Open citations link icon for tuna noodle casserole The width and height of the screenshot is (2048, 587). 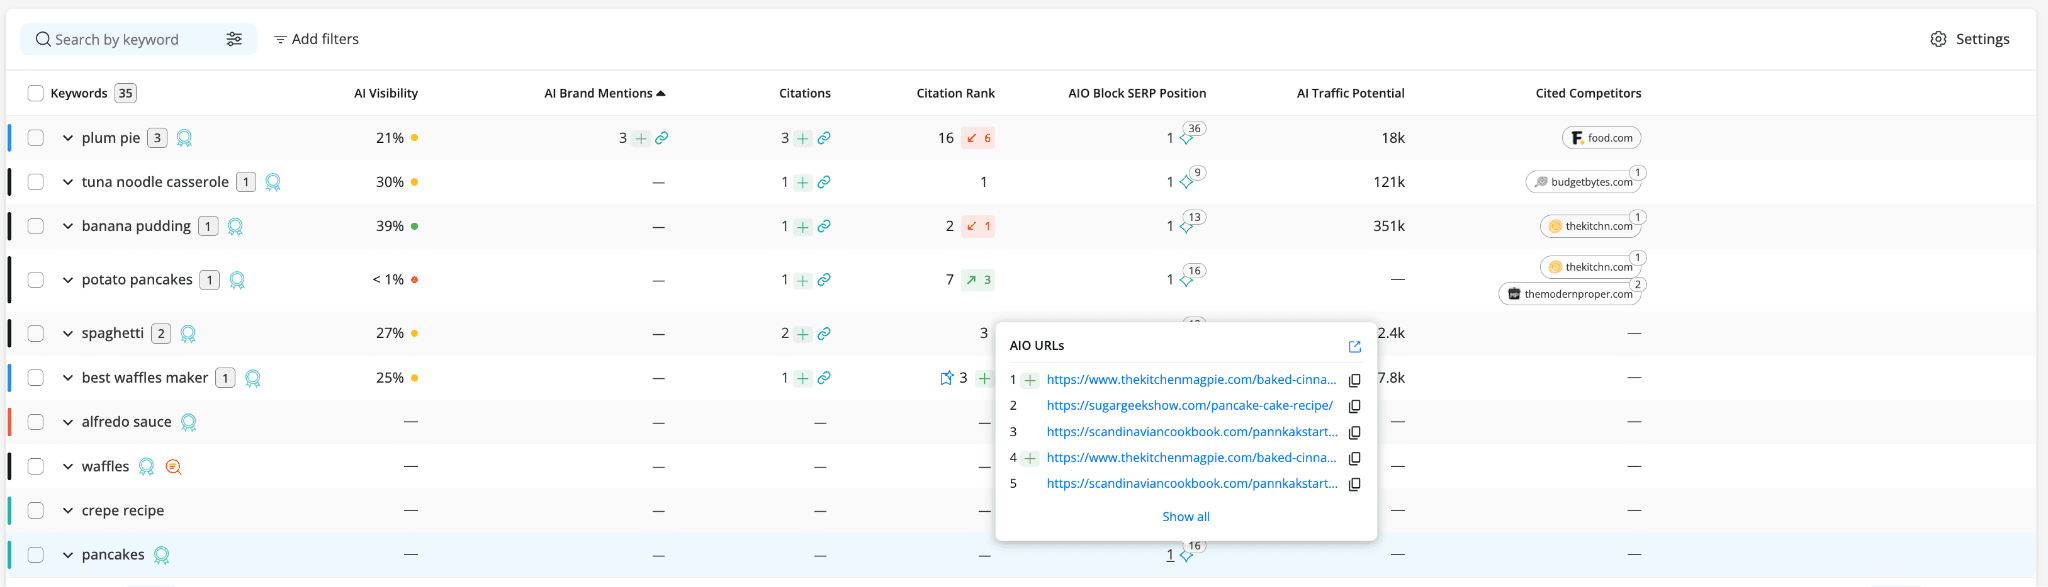click(824, 182)
